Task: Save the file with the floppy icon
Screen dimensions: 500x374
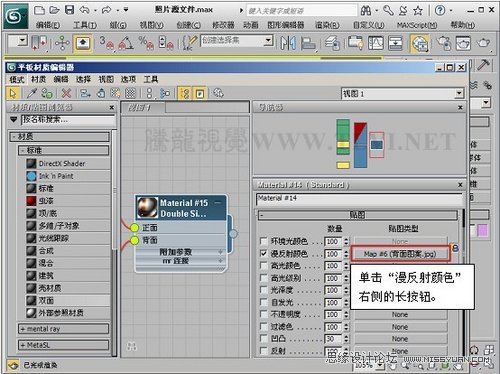Action: point(69,10)
